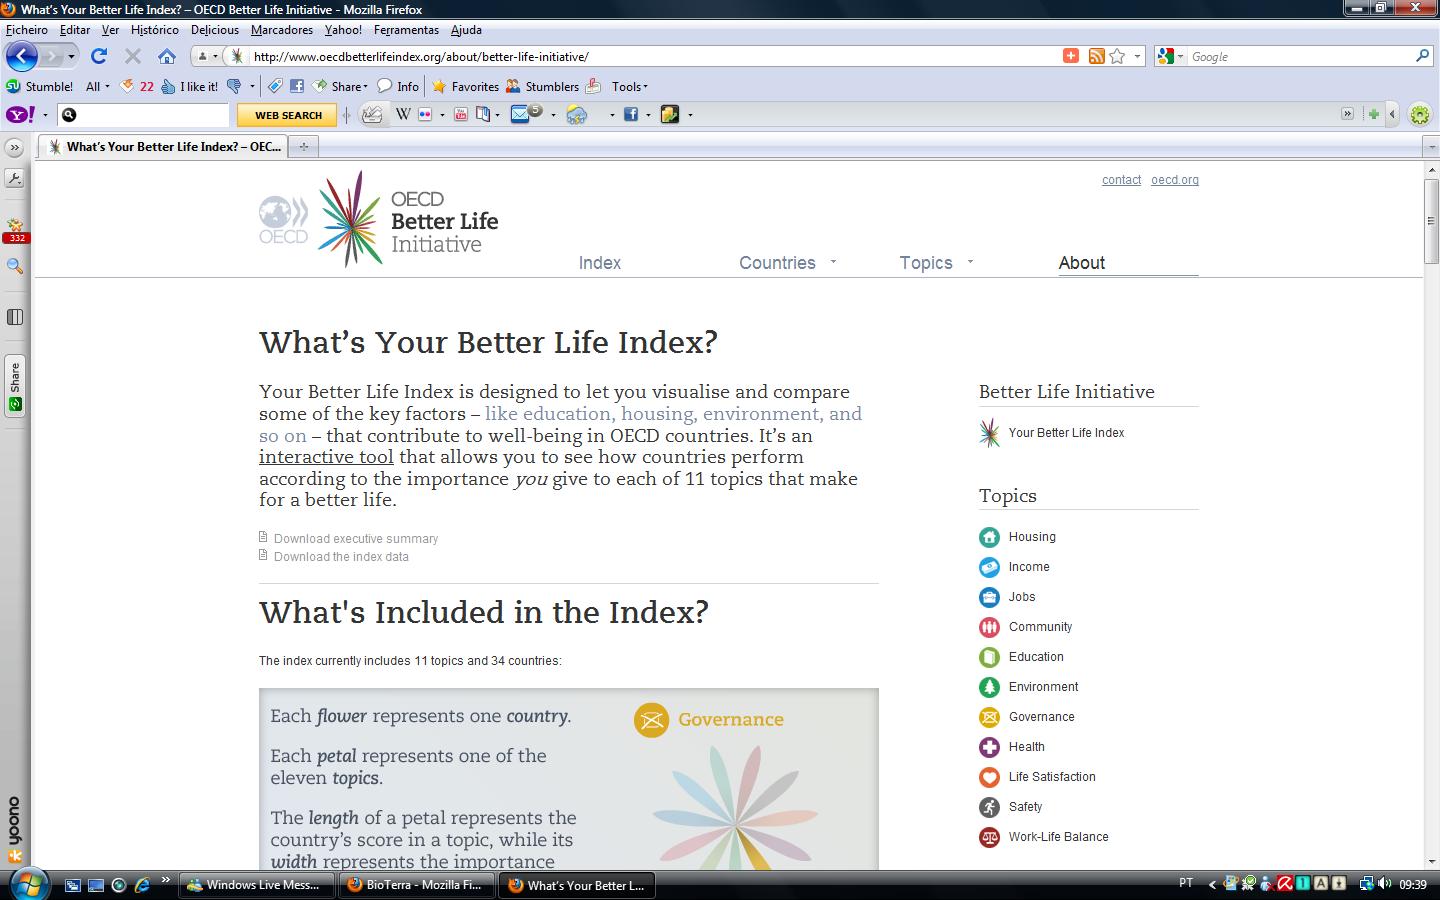Screen dimensions: 1440x900
Task: Click in the Yahoo search input field
Action: (x=145, y=115)
